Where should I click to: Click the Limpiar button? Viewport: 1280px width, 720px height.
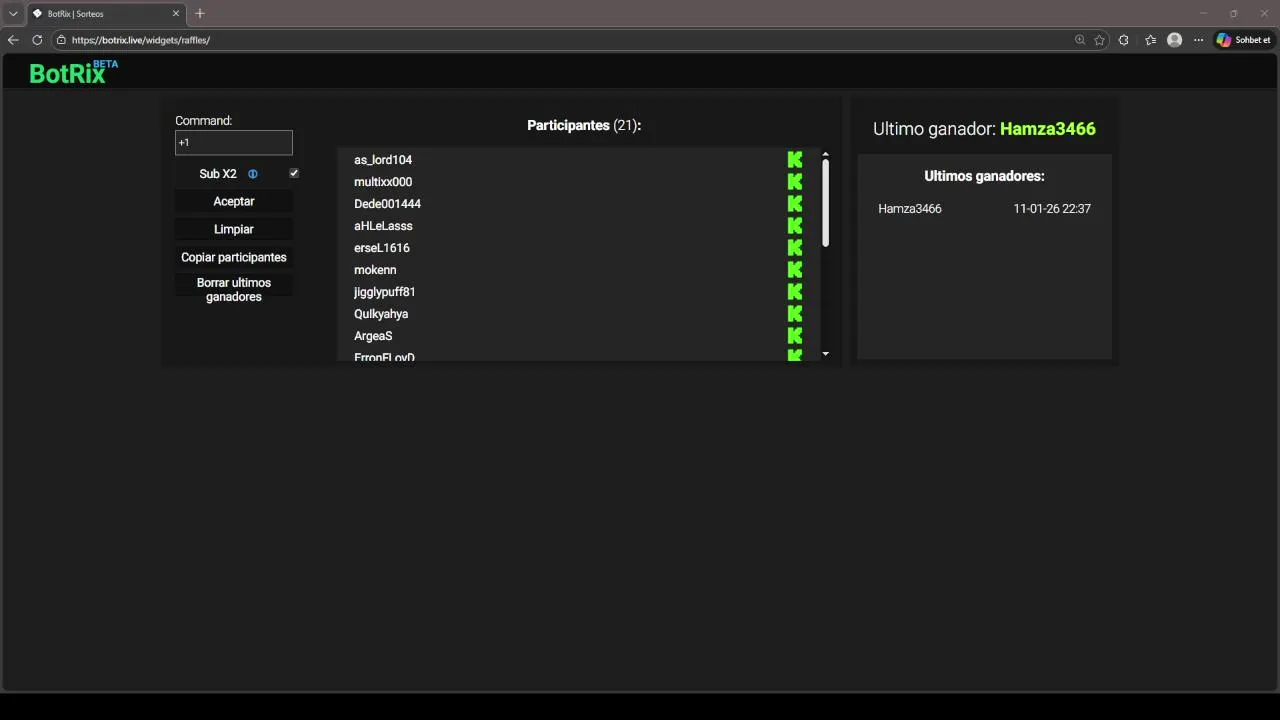[x=234, y=229]
